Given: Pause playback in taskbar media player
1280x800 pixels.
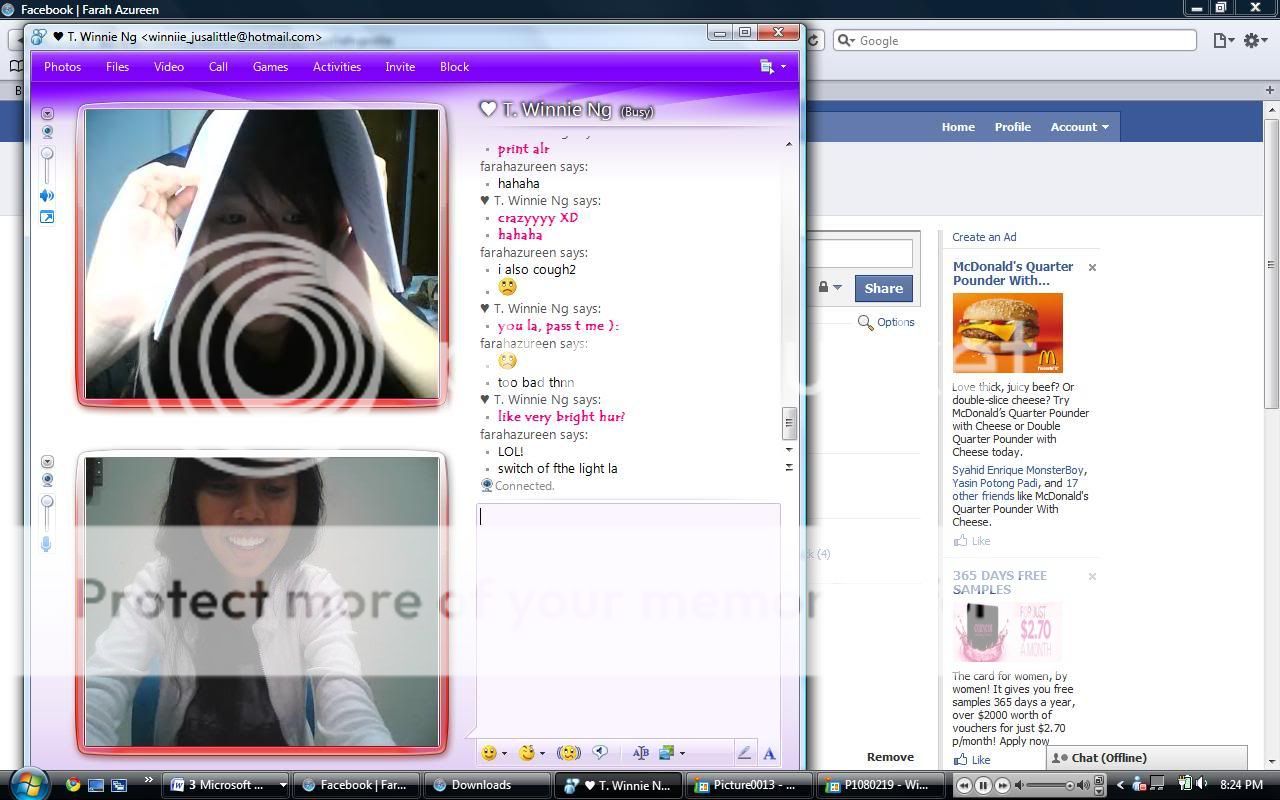Looking at the screenshot, I should [x=983, y=785].
